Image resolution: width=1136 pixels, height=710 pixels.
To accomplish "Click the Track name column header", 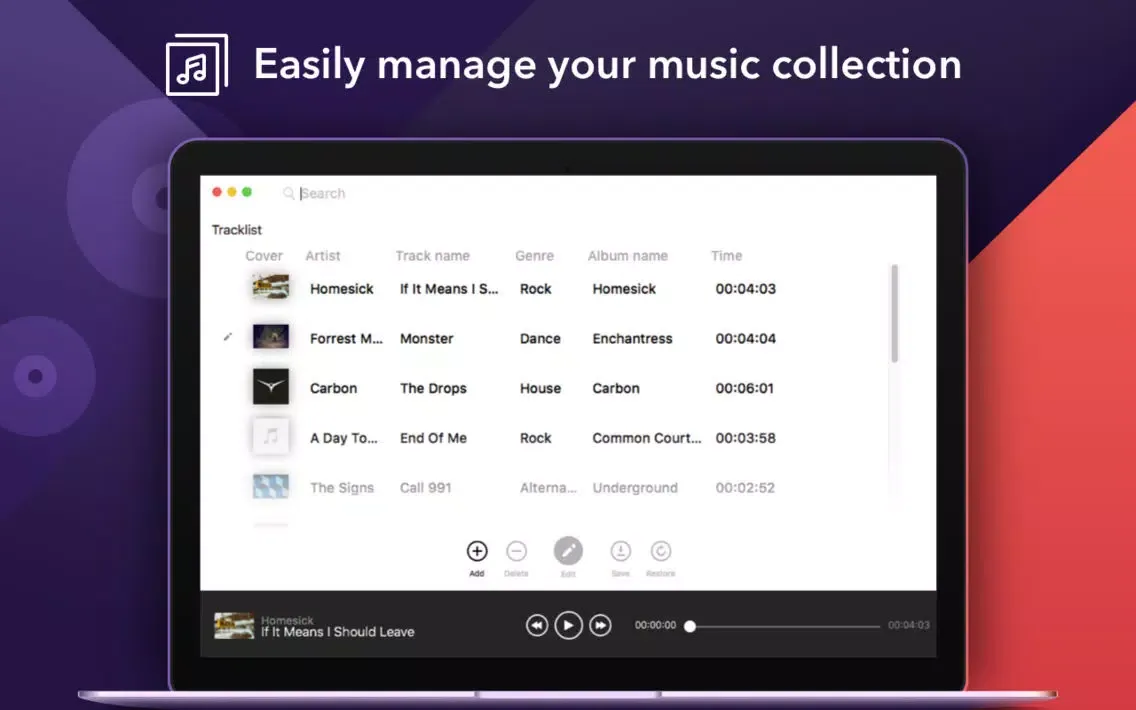I will [432, 256].
